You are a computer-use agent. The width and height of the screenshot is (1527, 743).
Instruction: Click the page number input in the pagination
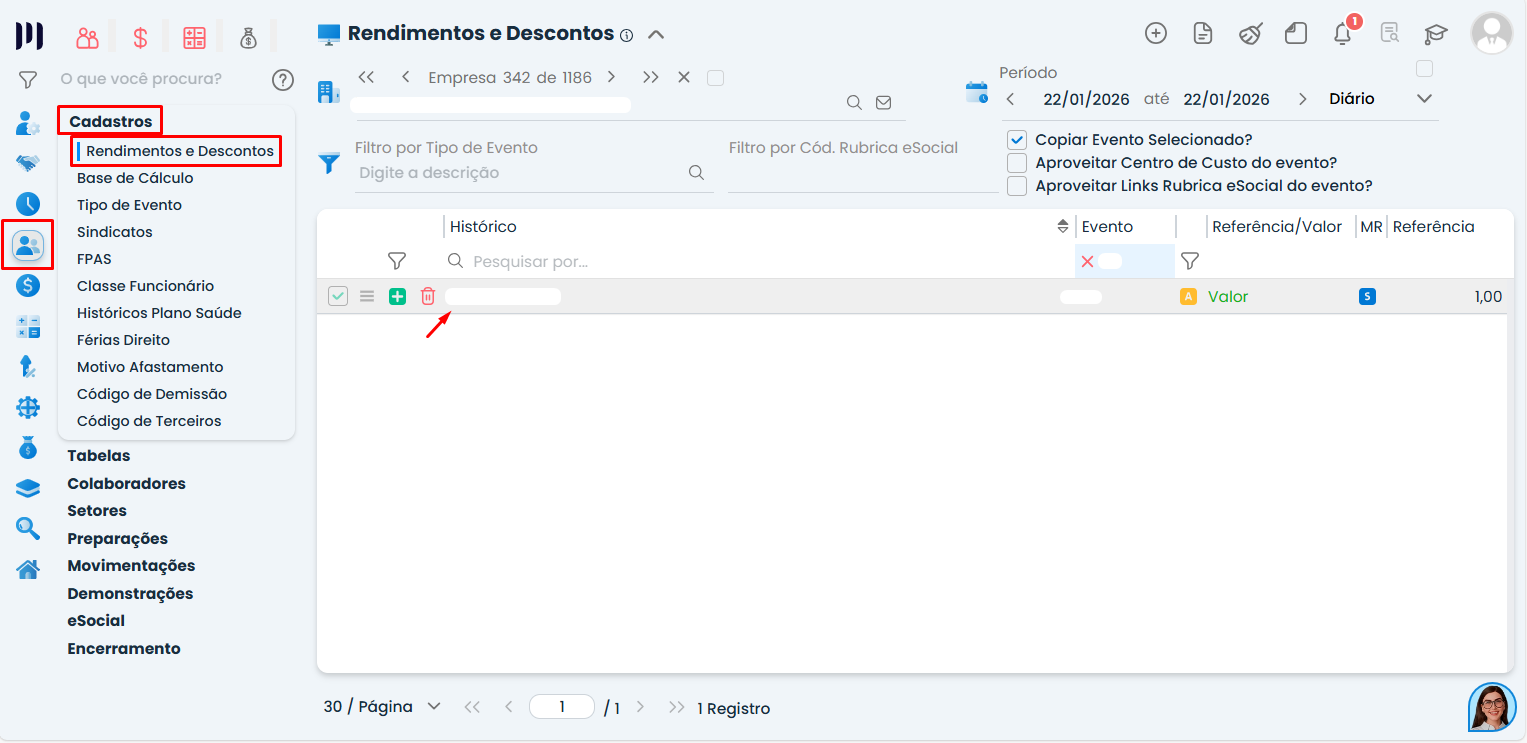click(x=562, y=707)
